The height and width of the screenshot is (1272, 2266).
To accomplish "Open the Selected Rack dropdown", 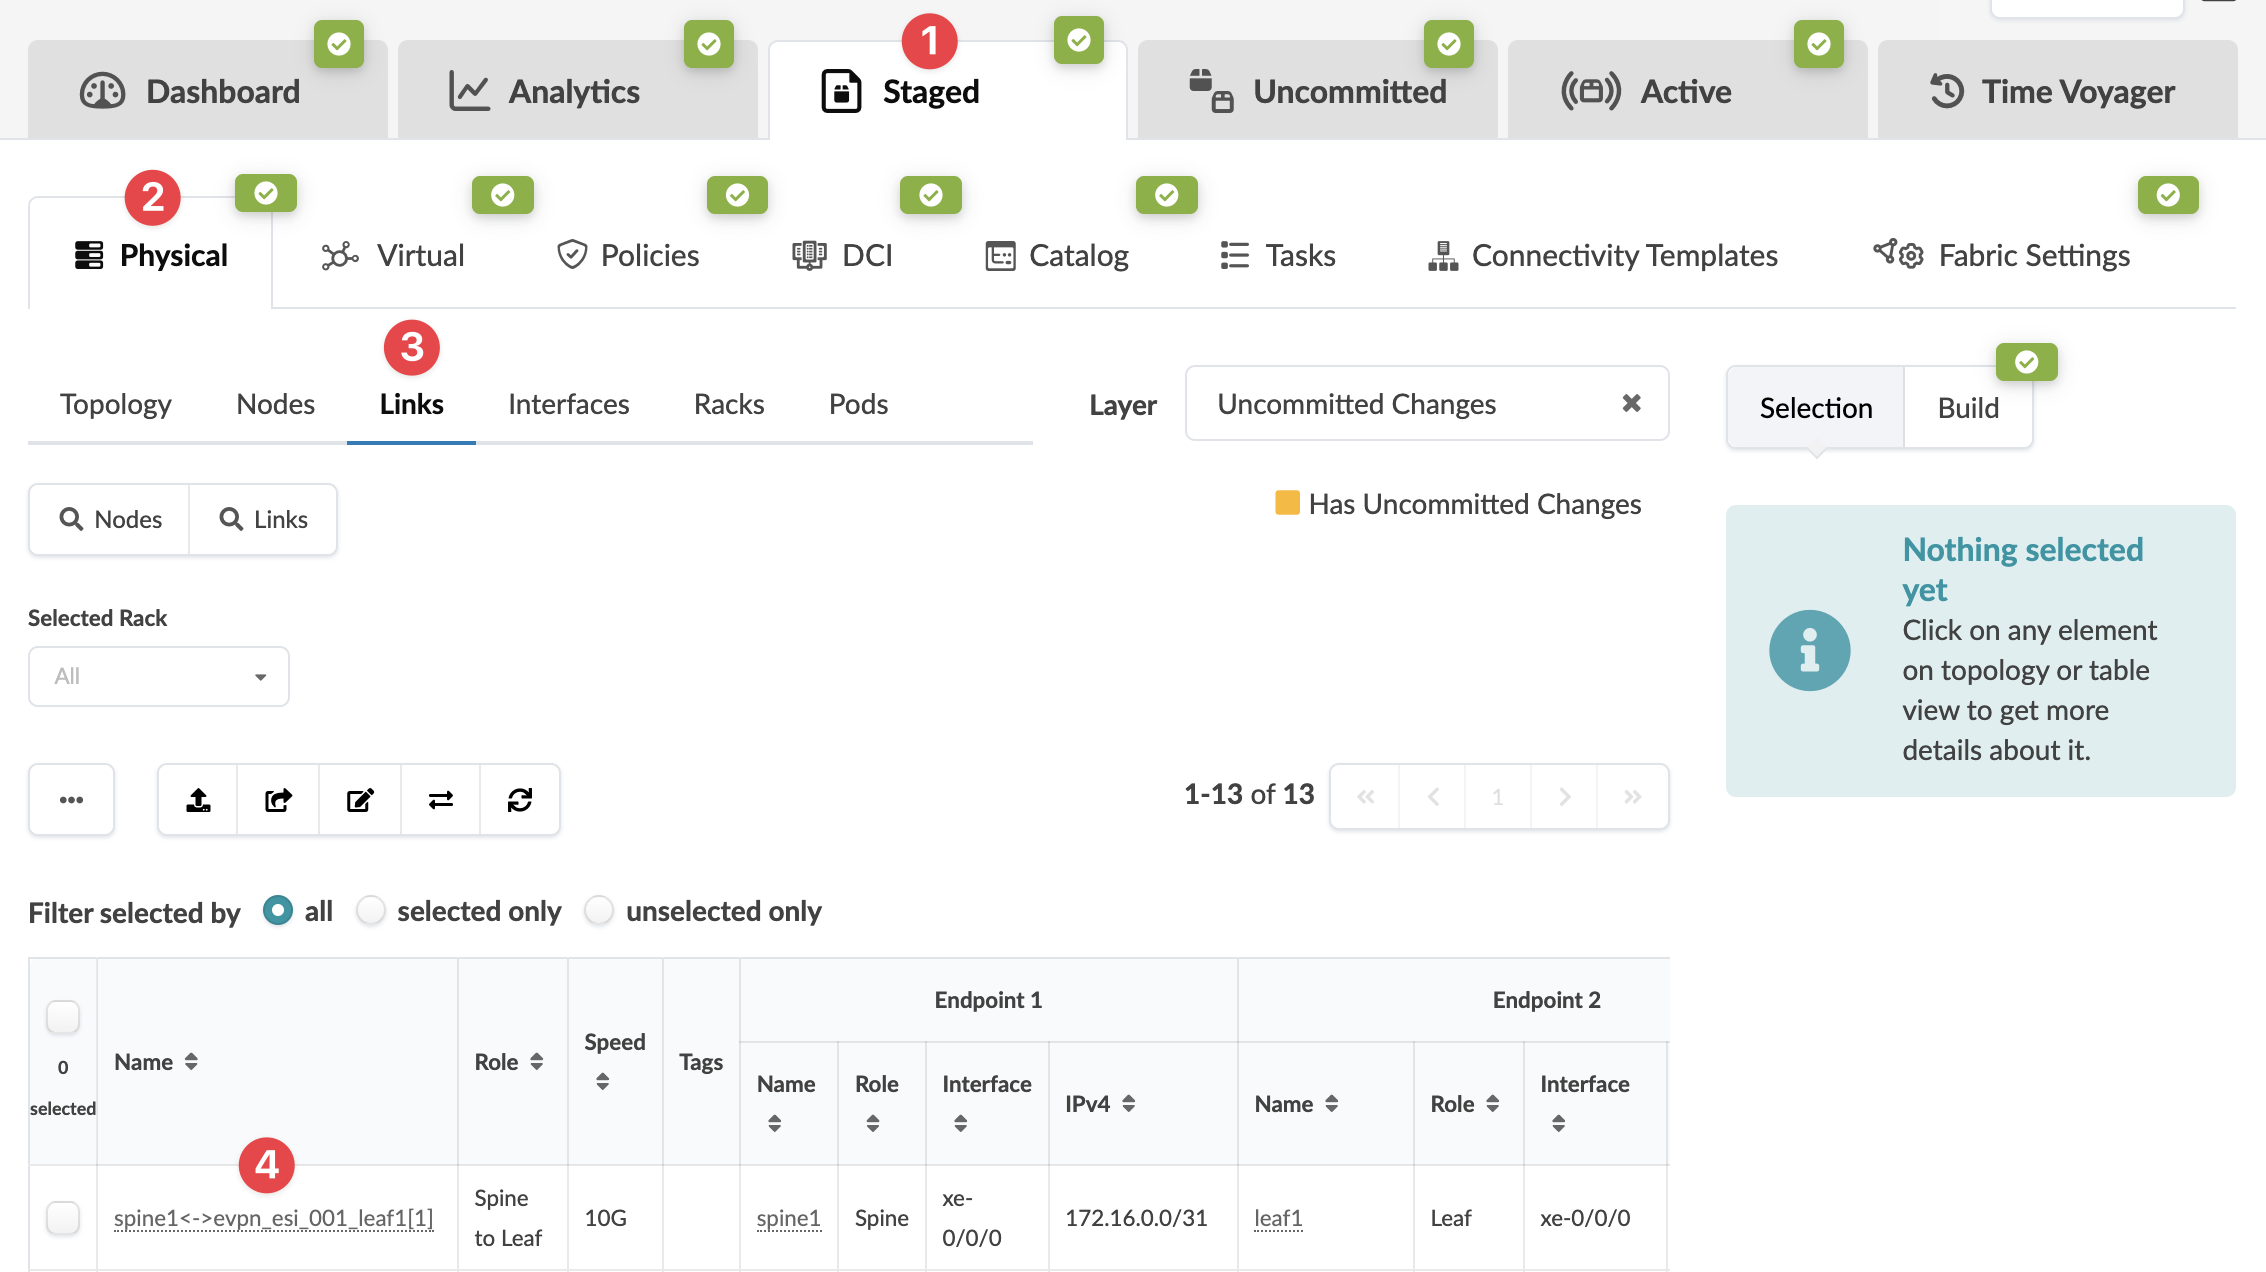I will [159, 676].
